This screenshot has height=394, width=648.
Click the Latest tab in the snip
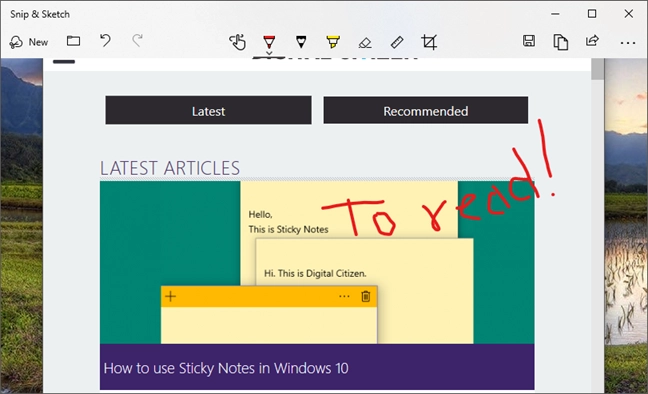point(208,110)
